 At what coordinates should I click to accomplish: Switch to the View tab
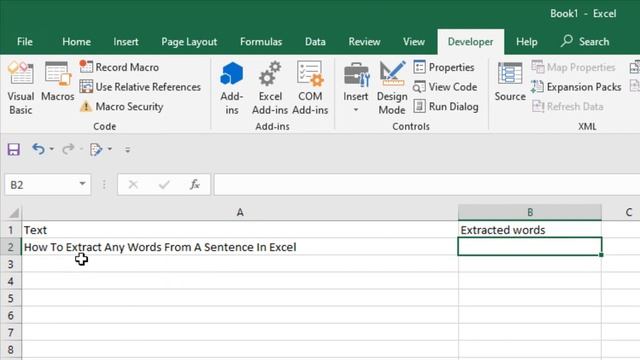414,42
